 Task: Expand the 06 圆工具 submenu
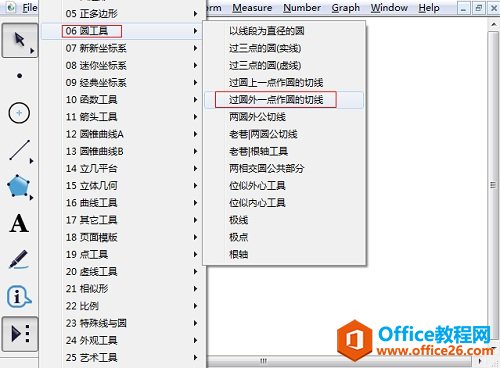121,31
